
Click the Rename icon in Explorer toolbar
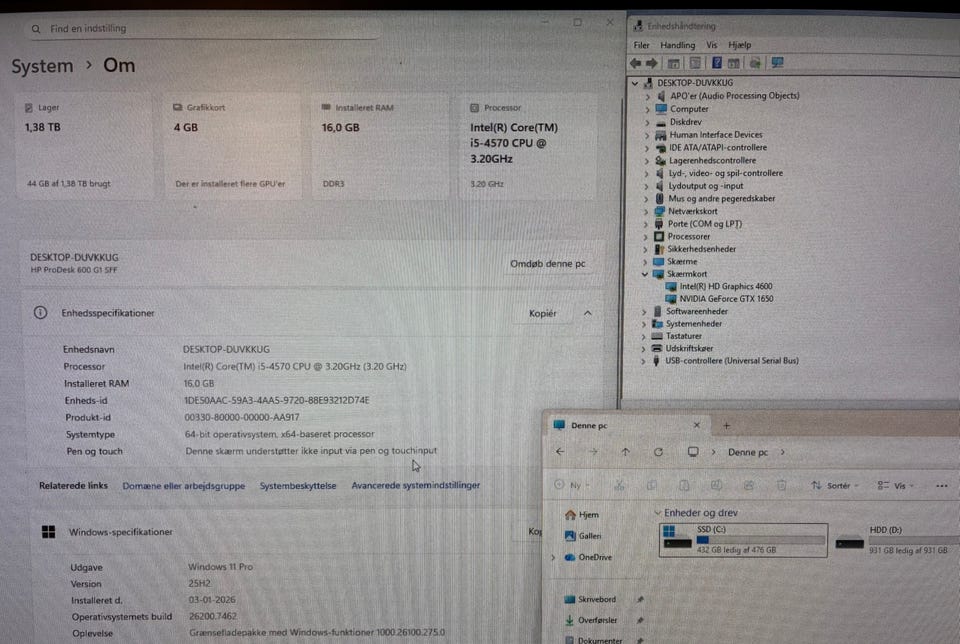716,485
